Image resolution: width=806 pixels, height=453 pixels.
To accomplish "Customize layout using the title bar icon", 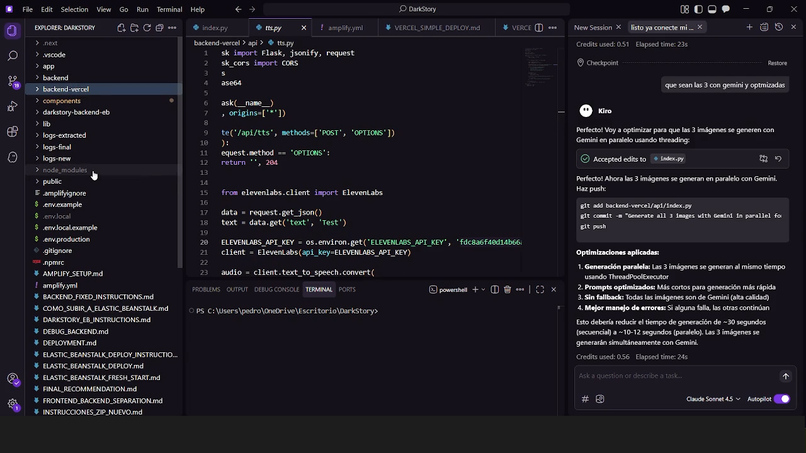I will coord(684,9).
